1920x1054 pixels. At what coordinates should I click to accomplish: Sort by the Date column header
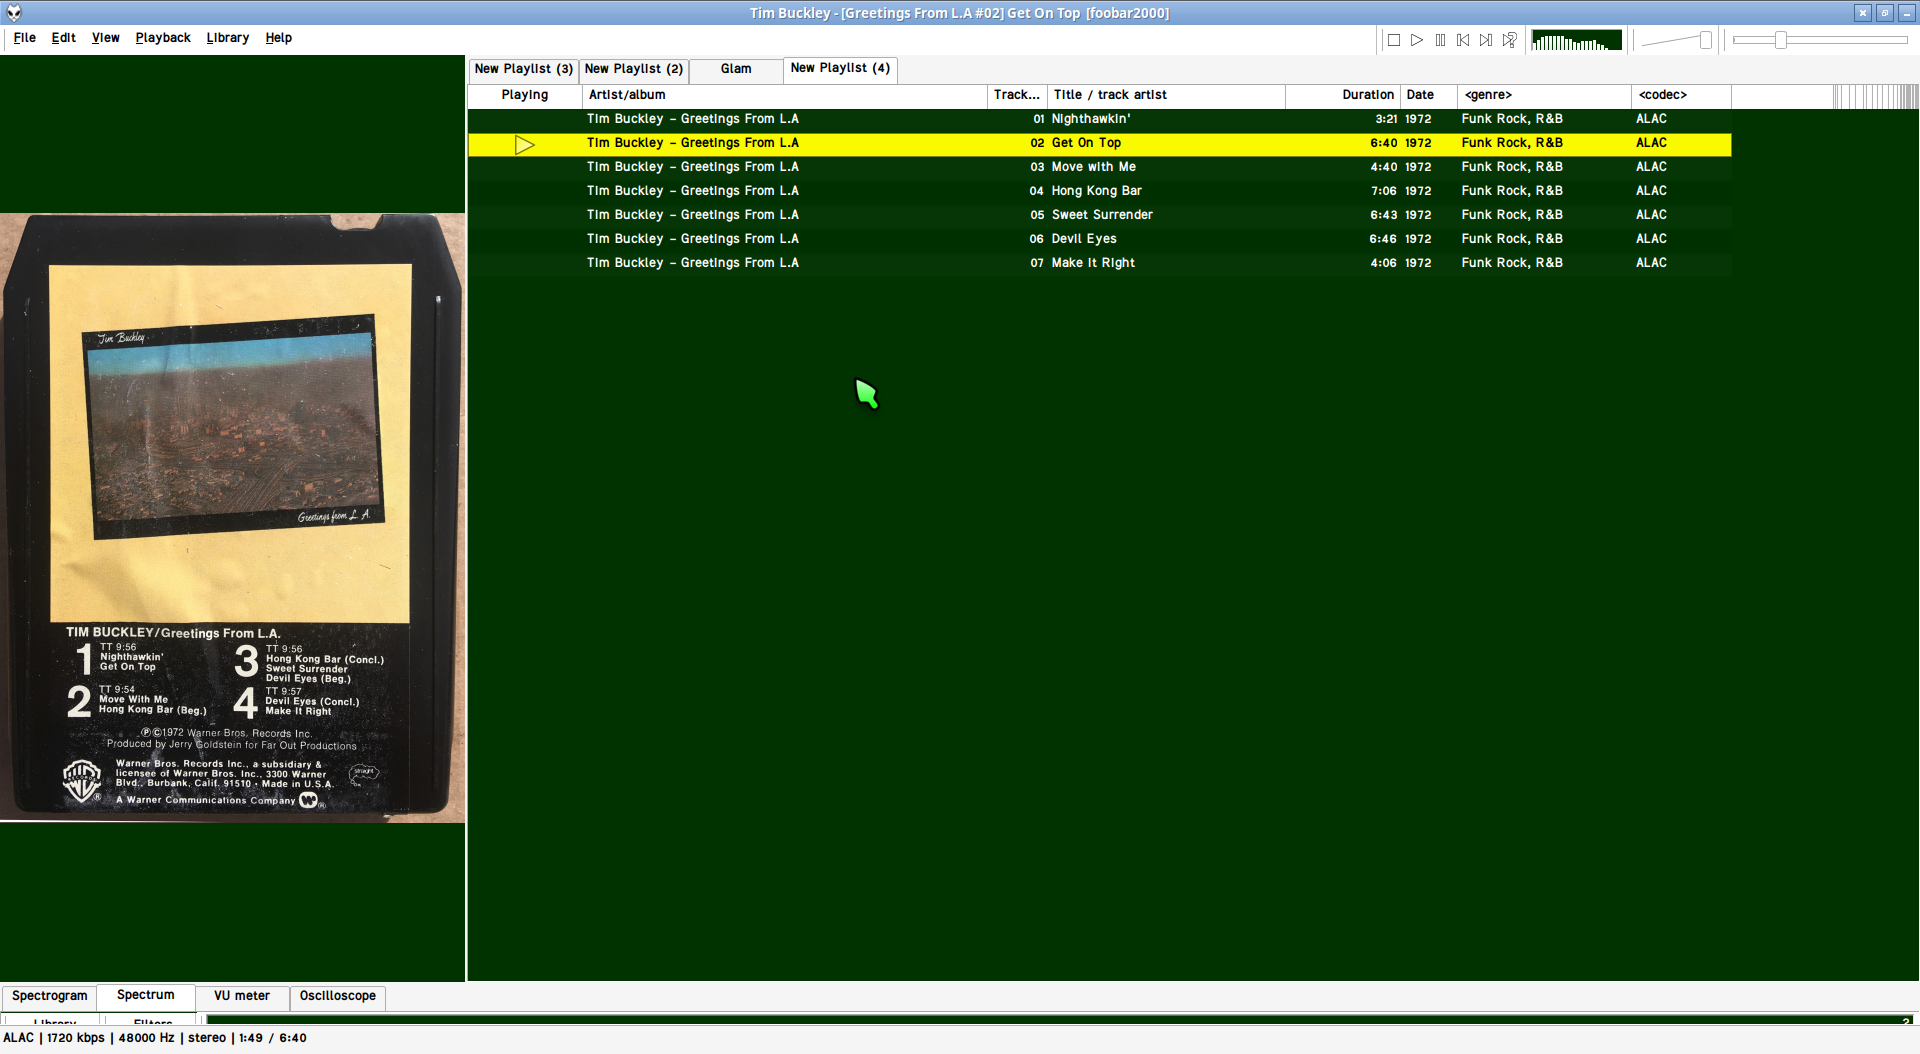click(1428, 95)
